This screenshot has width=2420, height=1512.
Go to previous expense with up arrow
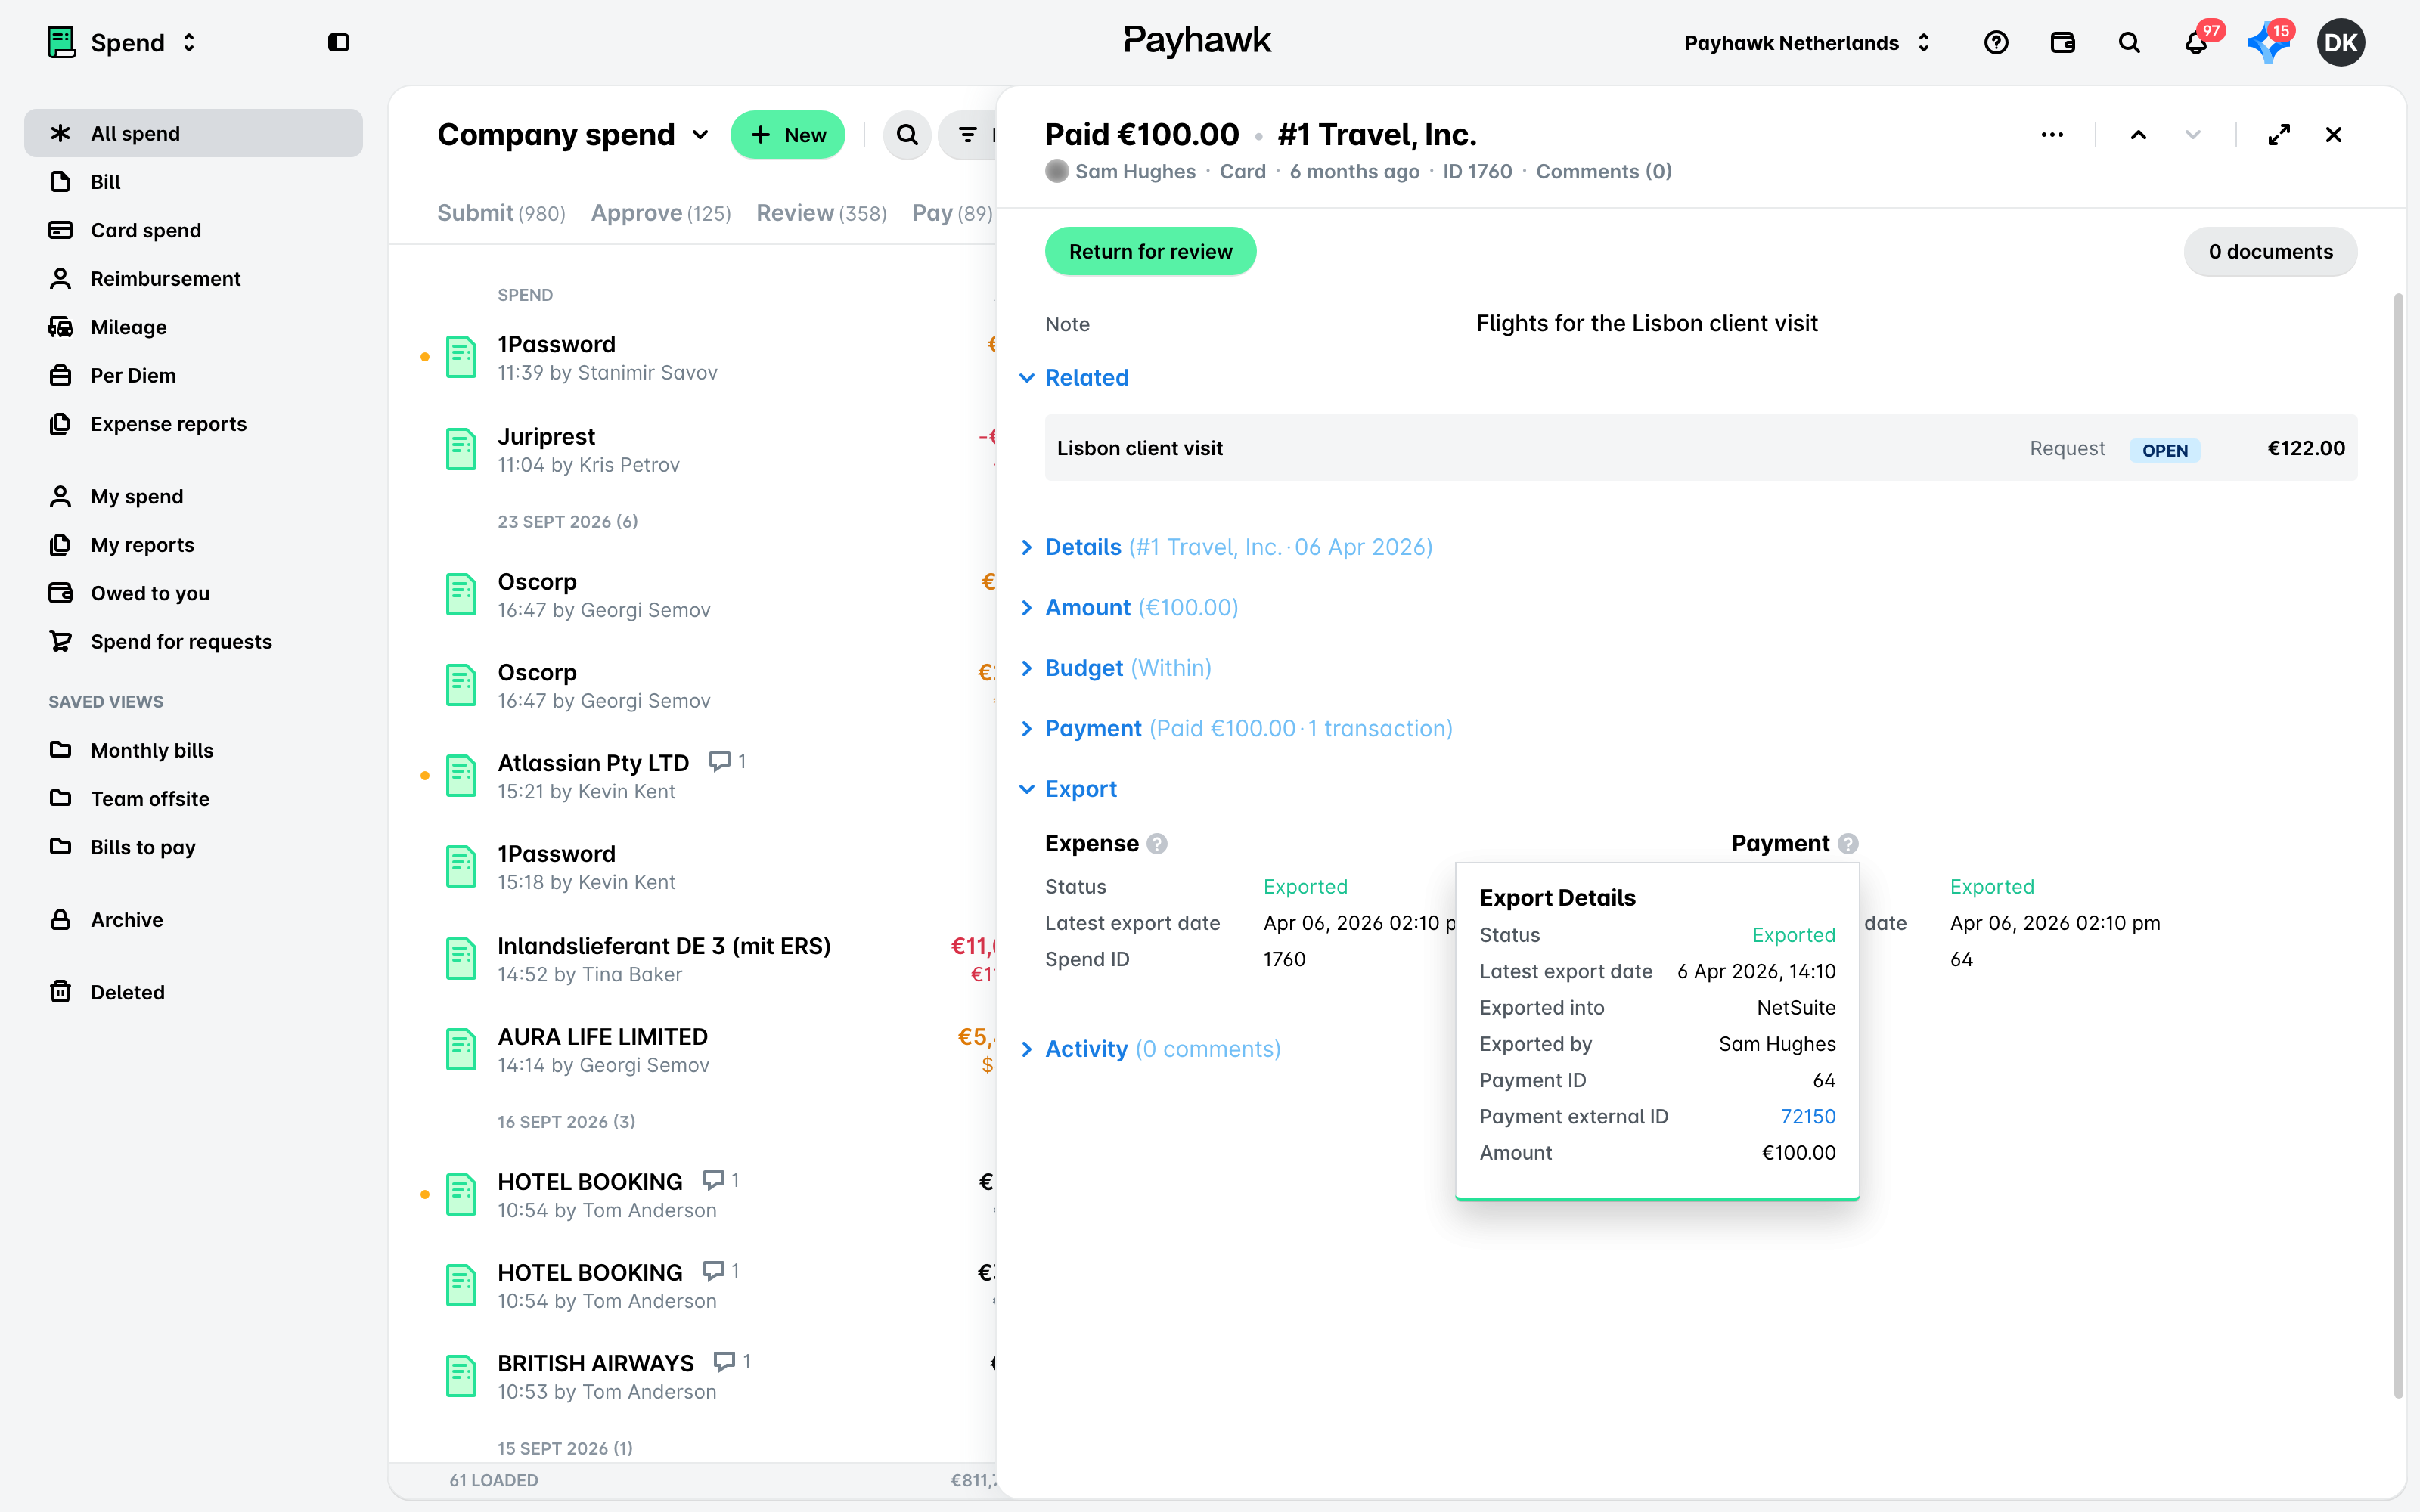[2138, 135]
